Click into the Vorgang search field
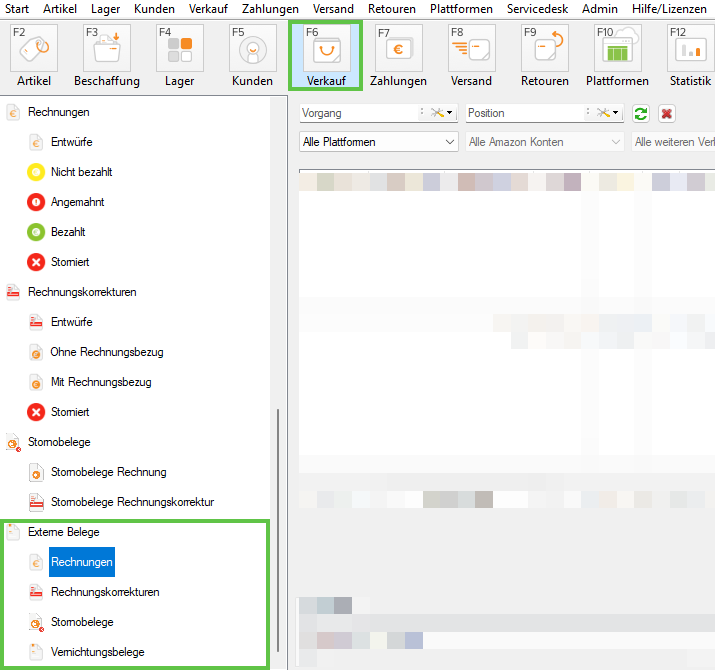Image resolution: width=715 pixels, height=670 pixels. point(357,114)
